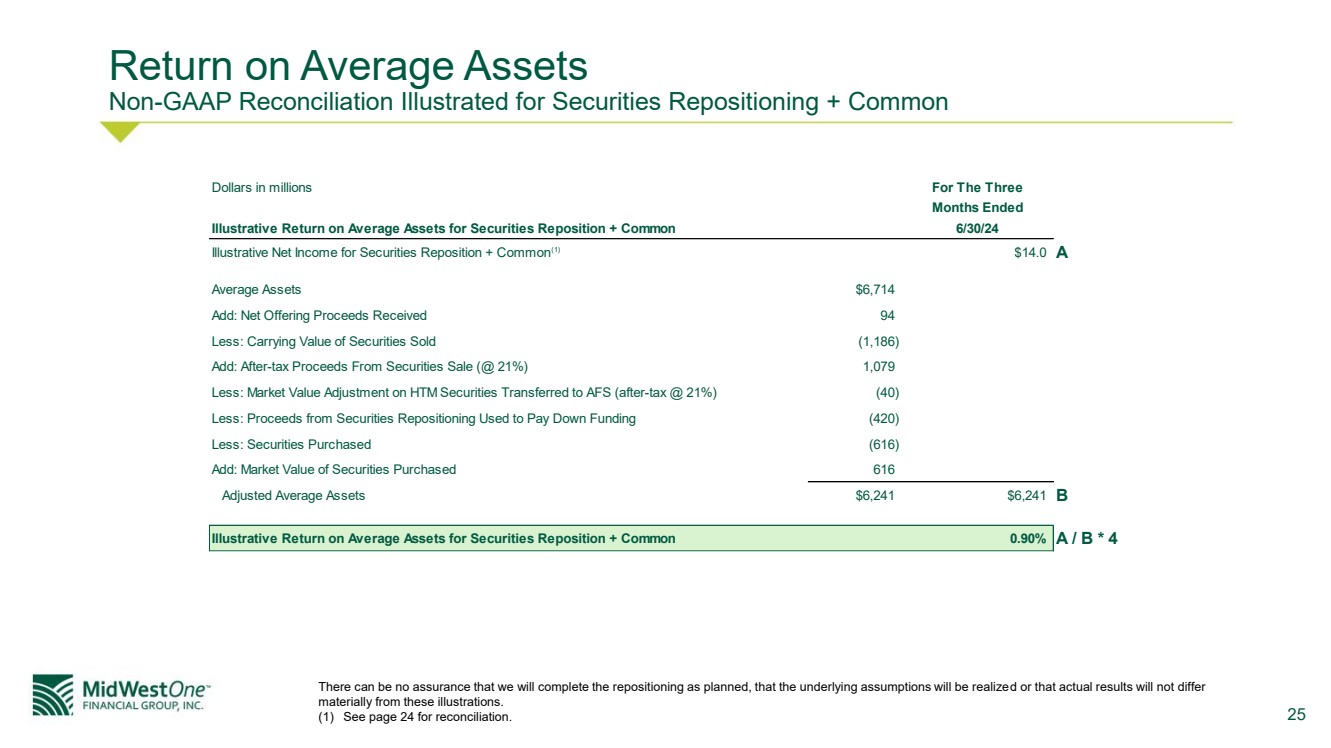This screenshot has height=748, width=1331.
Task: Click 'Add: Net Offering Proceeds Received' row
Action: pyautogui.click(x=319, y=316)
